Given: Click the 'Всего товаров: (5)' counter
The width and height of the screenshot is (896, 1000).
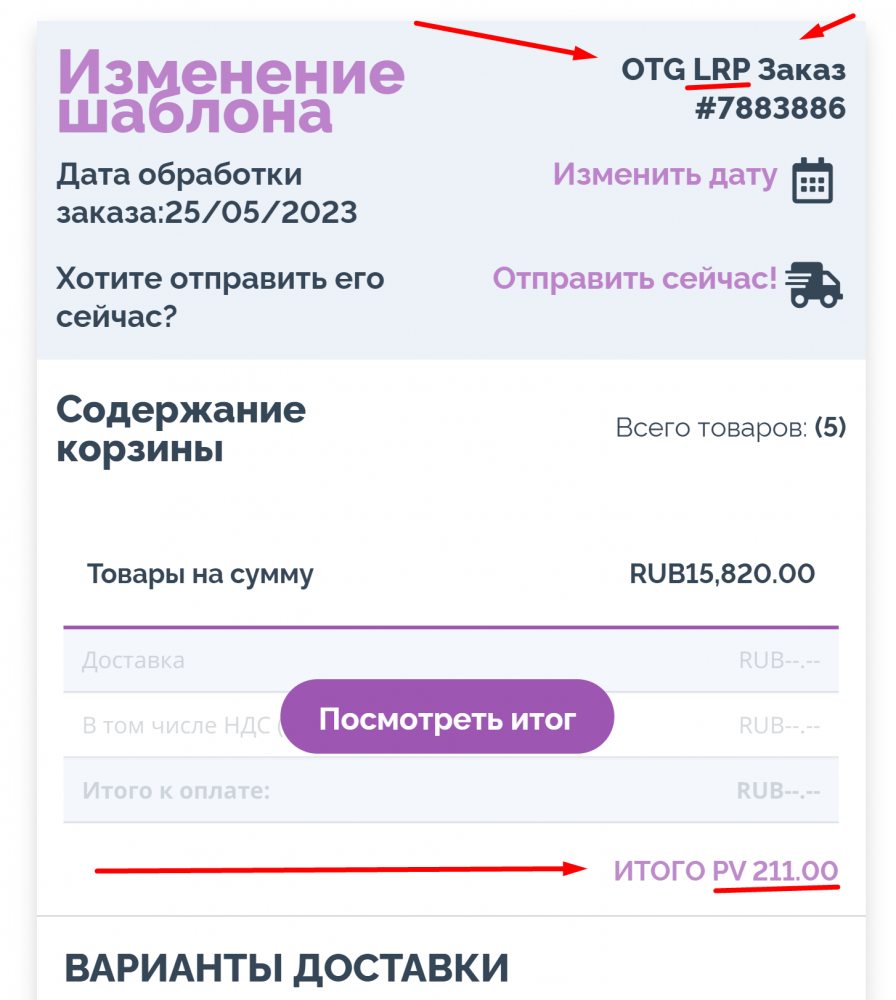Looking at the screenshot, I should pyautogui.click(x=730, y=428).
